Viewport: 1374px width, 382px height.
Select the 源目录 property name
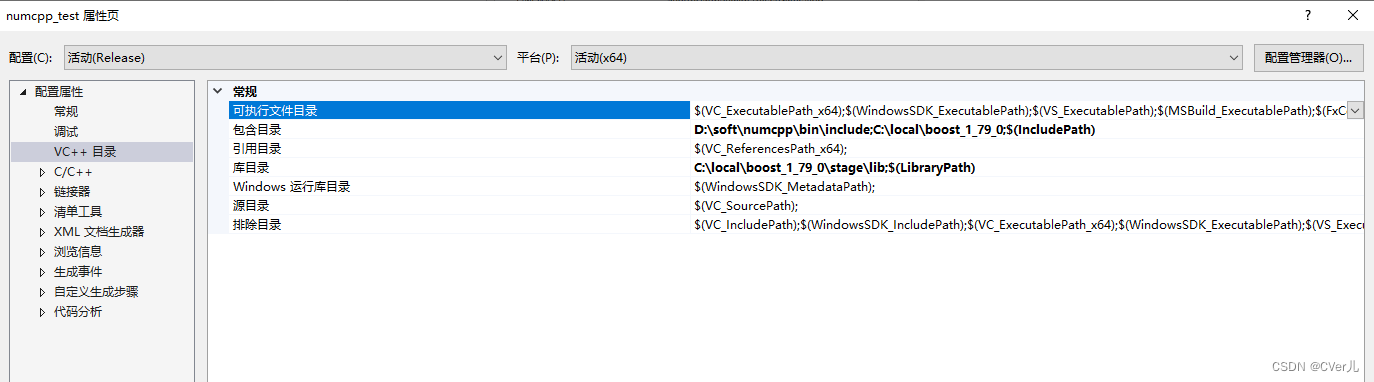coord(251,206)
